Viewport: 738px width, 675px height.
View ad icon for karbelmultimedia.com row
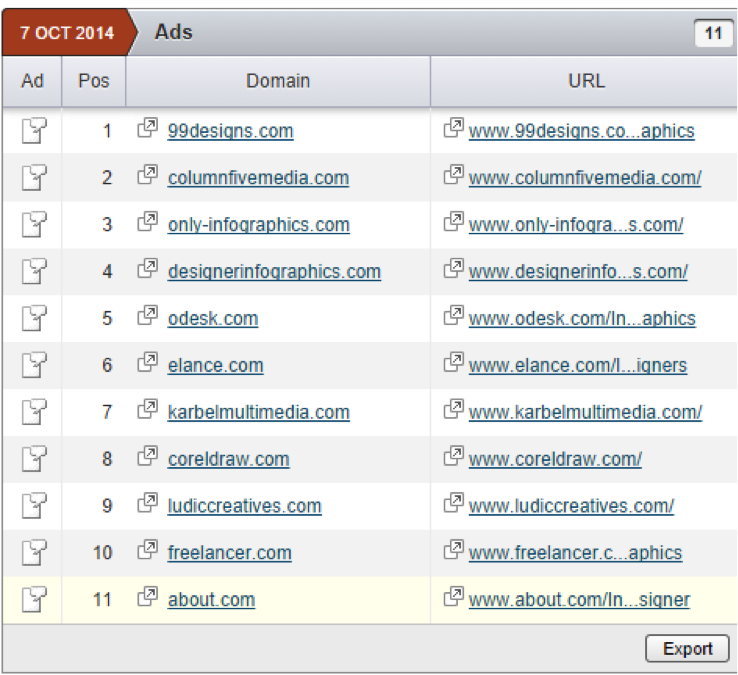[x=34, y=412]
